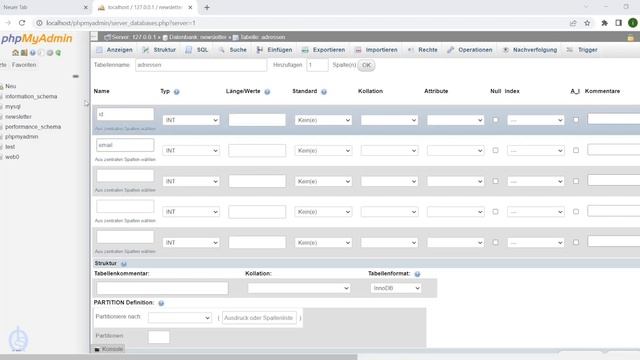Open Konsole at the bottom
The height and width of the screenshot is (360, 640).
109,349
